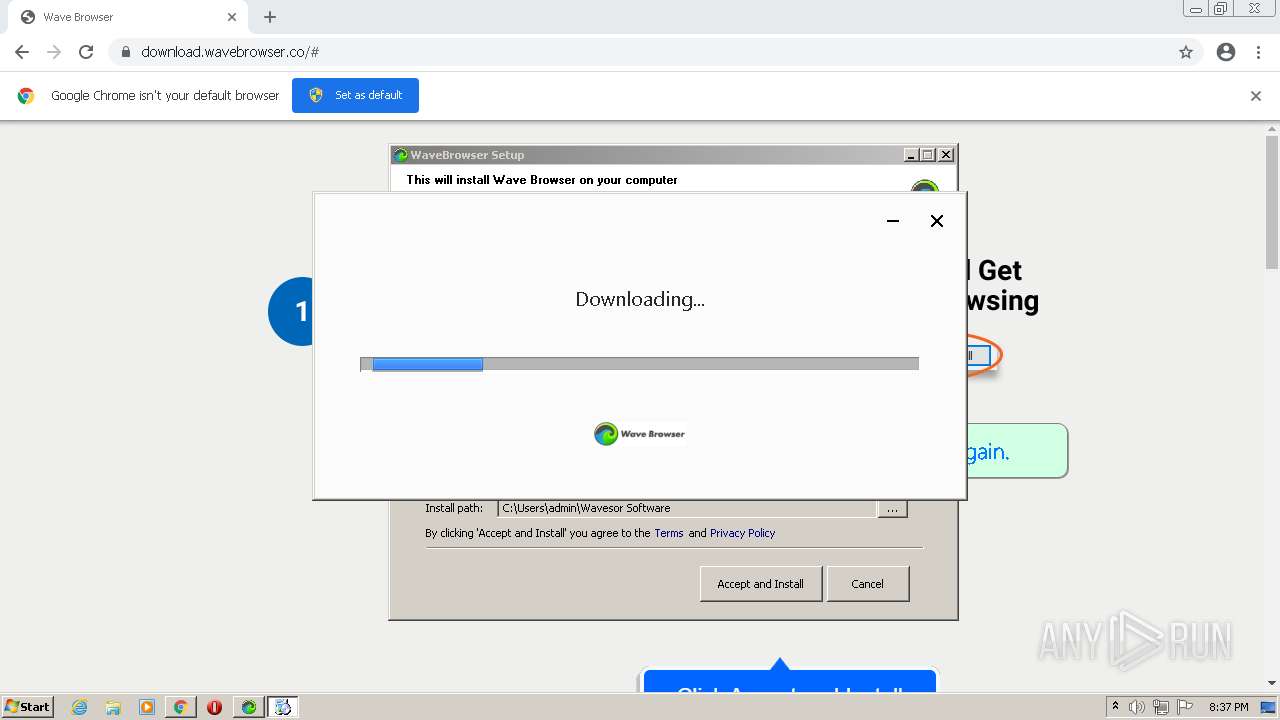Click the Downloading... status text
Screen dimensions: 1280x720
(x=640, y=299)
